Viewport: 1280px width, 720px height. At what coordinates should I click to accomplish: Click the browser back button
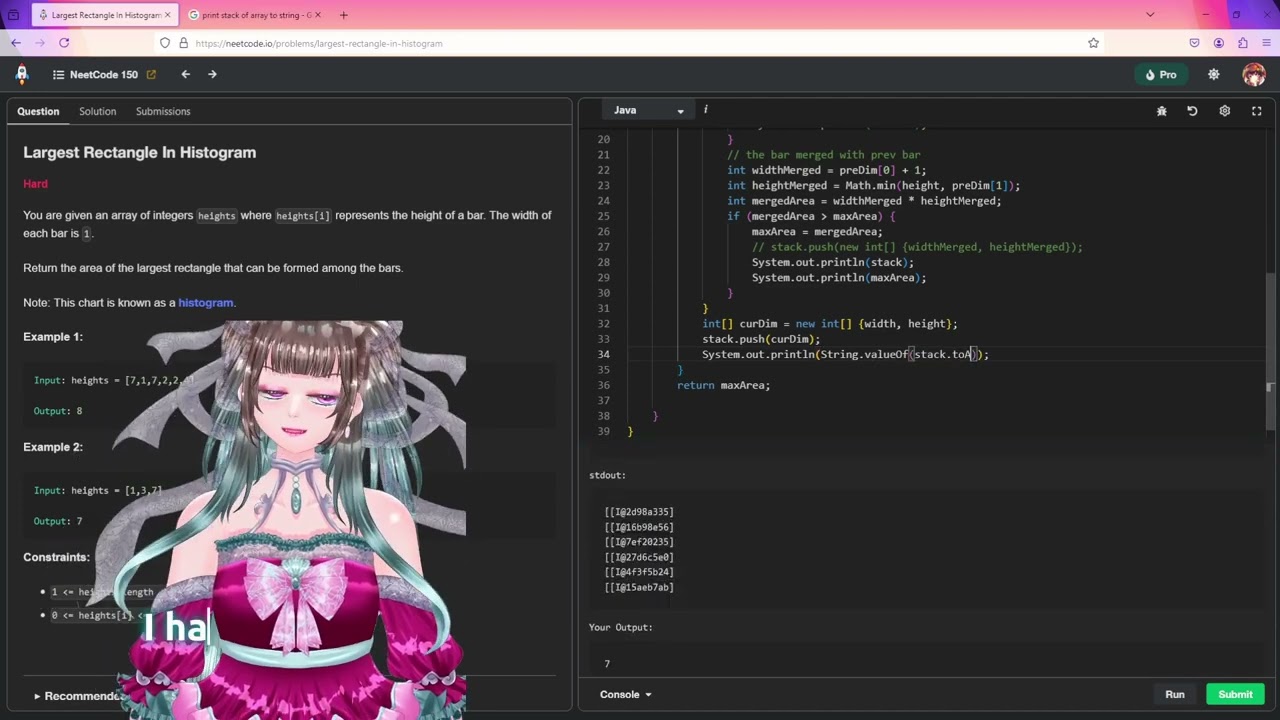[16, 43]
